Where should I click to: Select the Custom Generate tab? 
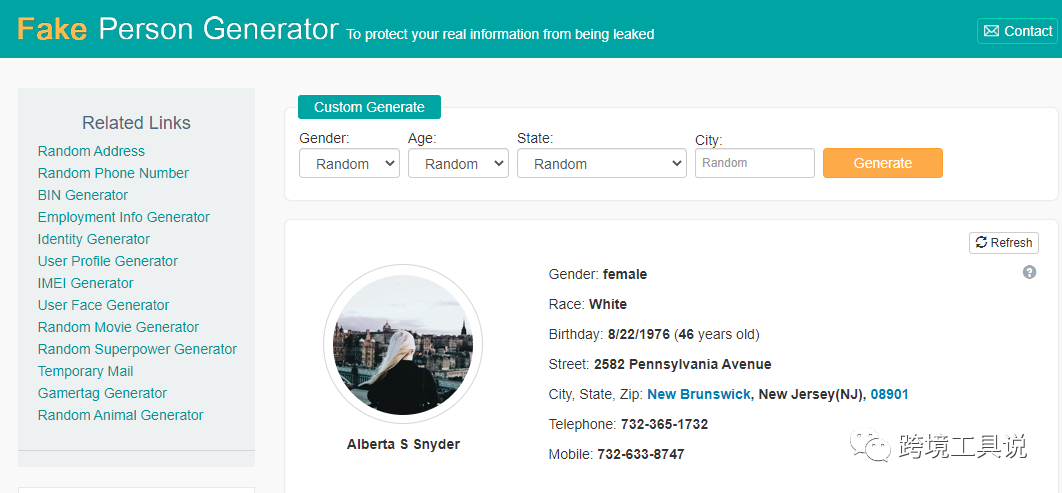(x=369, y=107)
